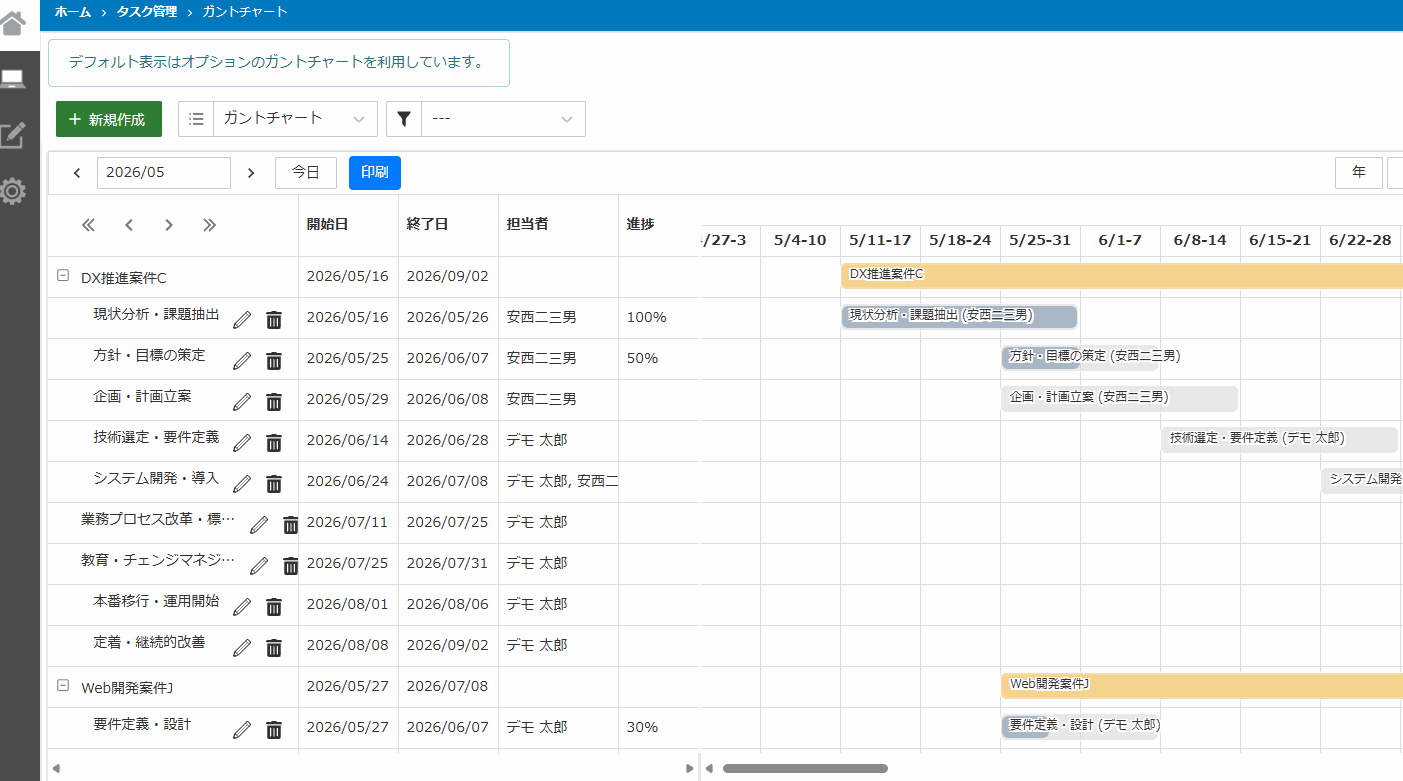Open the settings gear in the sidebar
Image resolution: width=1403 pixels, height=781 pixels.
pyautogui.click(x=12, y=190)
